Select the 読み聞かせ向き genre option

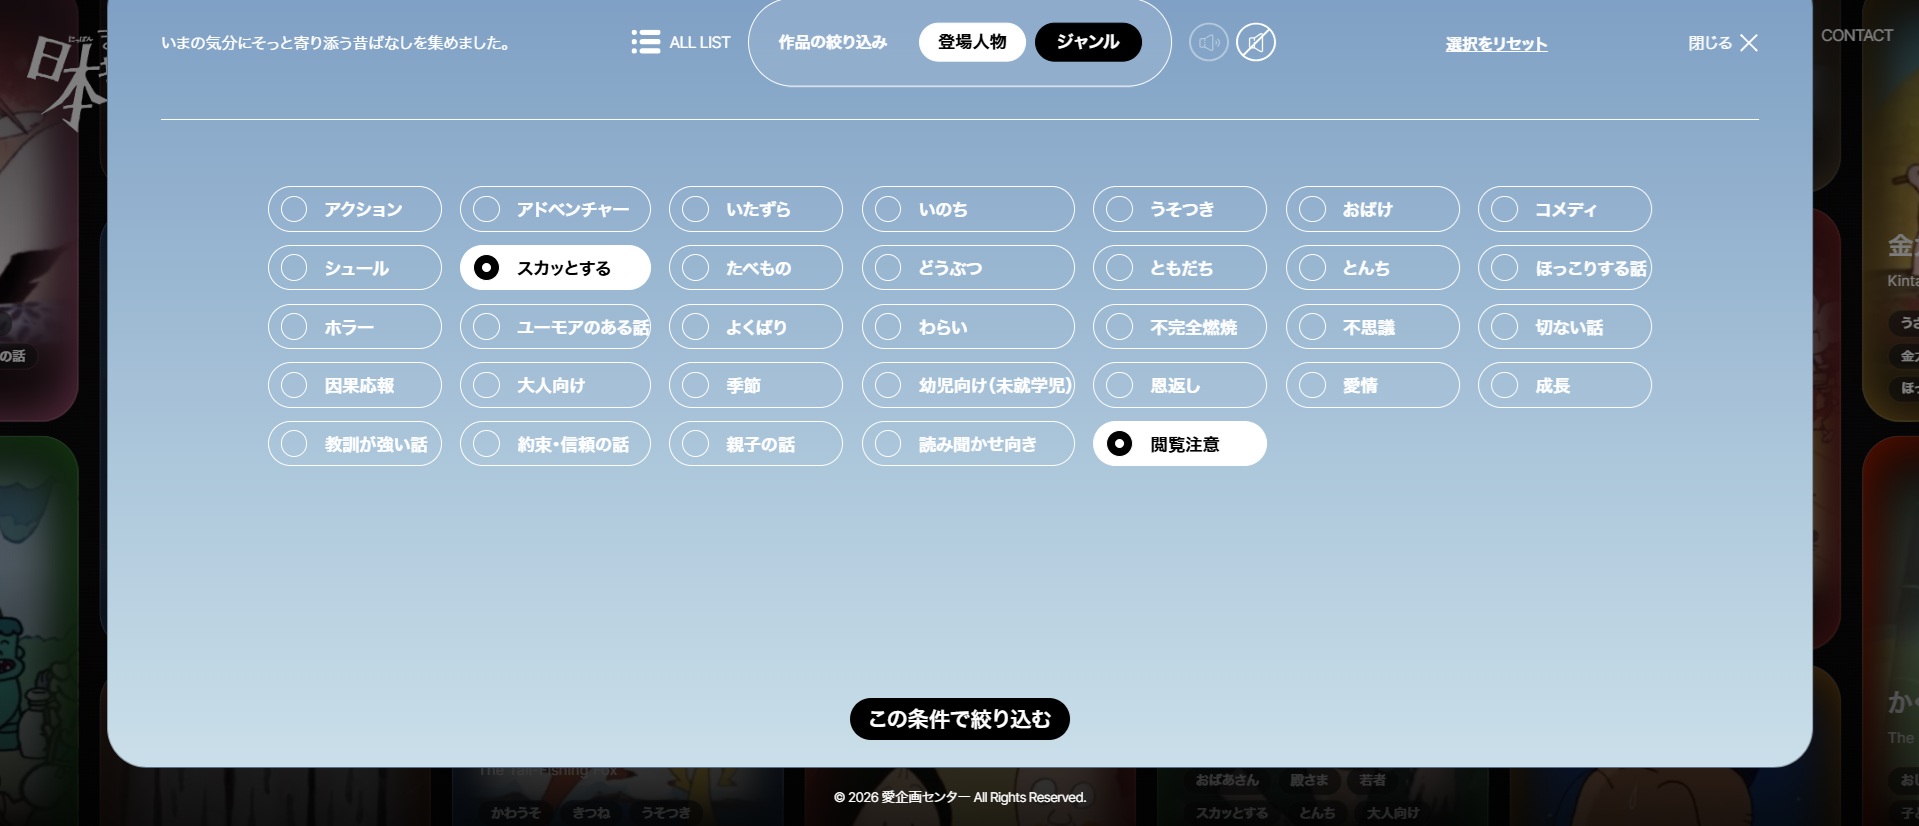click(x=968, y=444)
